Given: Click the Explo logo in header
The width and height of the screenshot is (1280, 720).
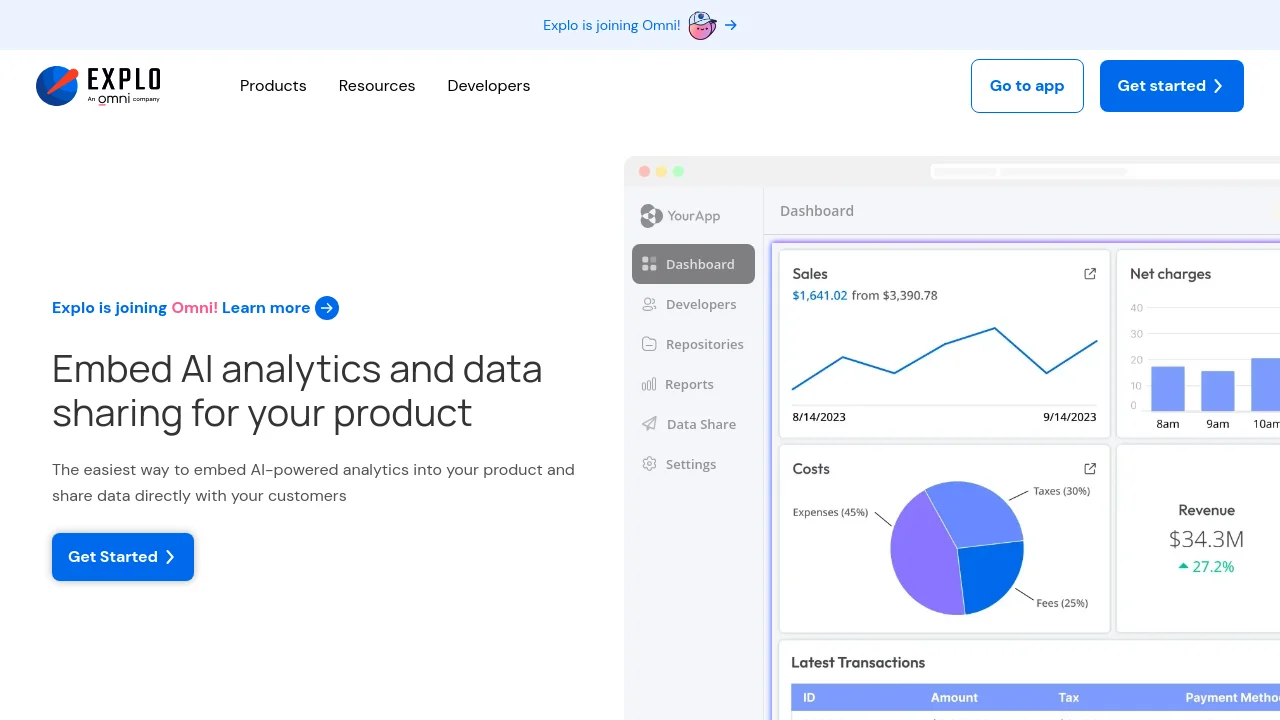Looking at the screenshot, I should point(98,86).
